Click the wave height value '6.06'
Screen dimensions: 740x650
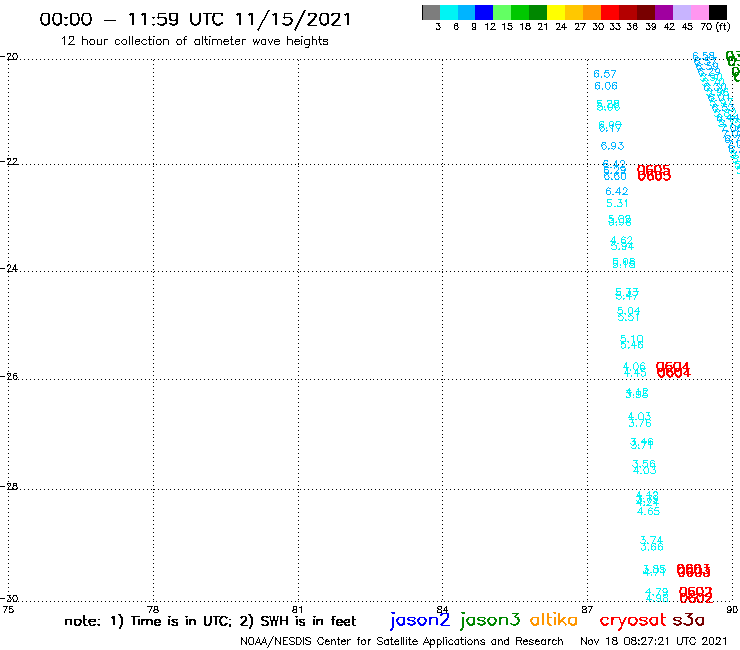click(606, 86)
